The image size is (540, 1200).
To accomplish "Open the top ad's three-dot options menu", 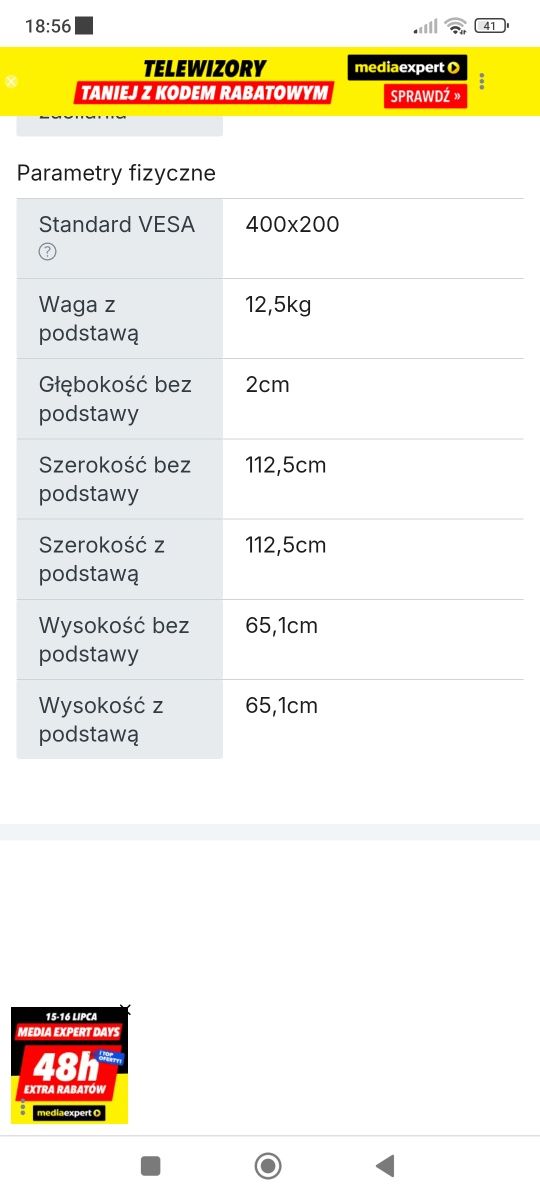I will coord(482,82).
